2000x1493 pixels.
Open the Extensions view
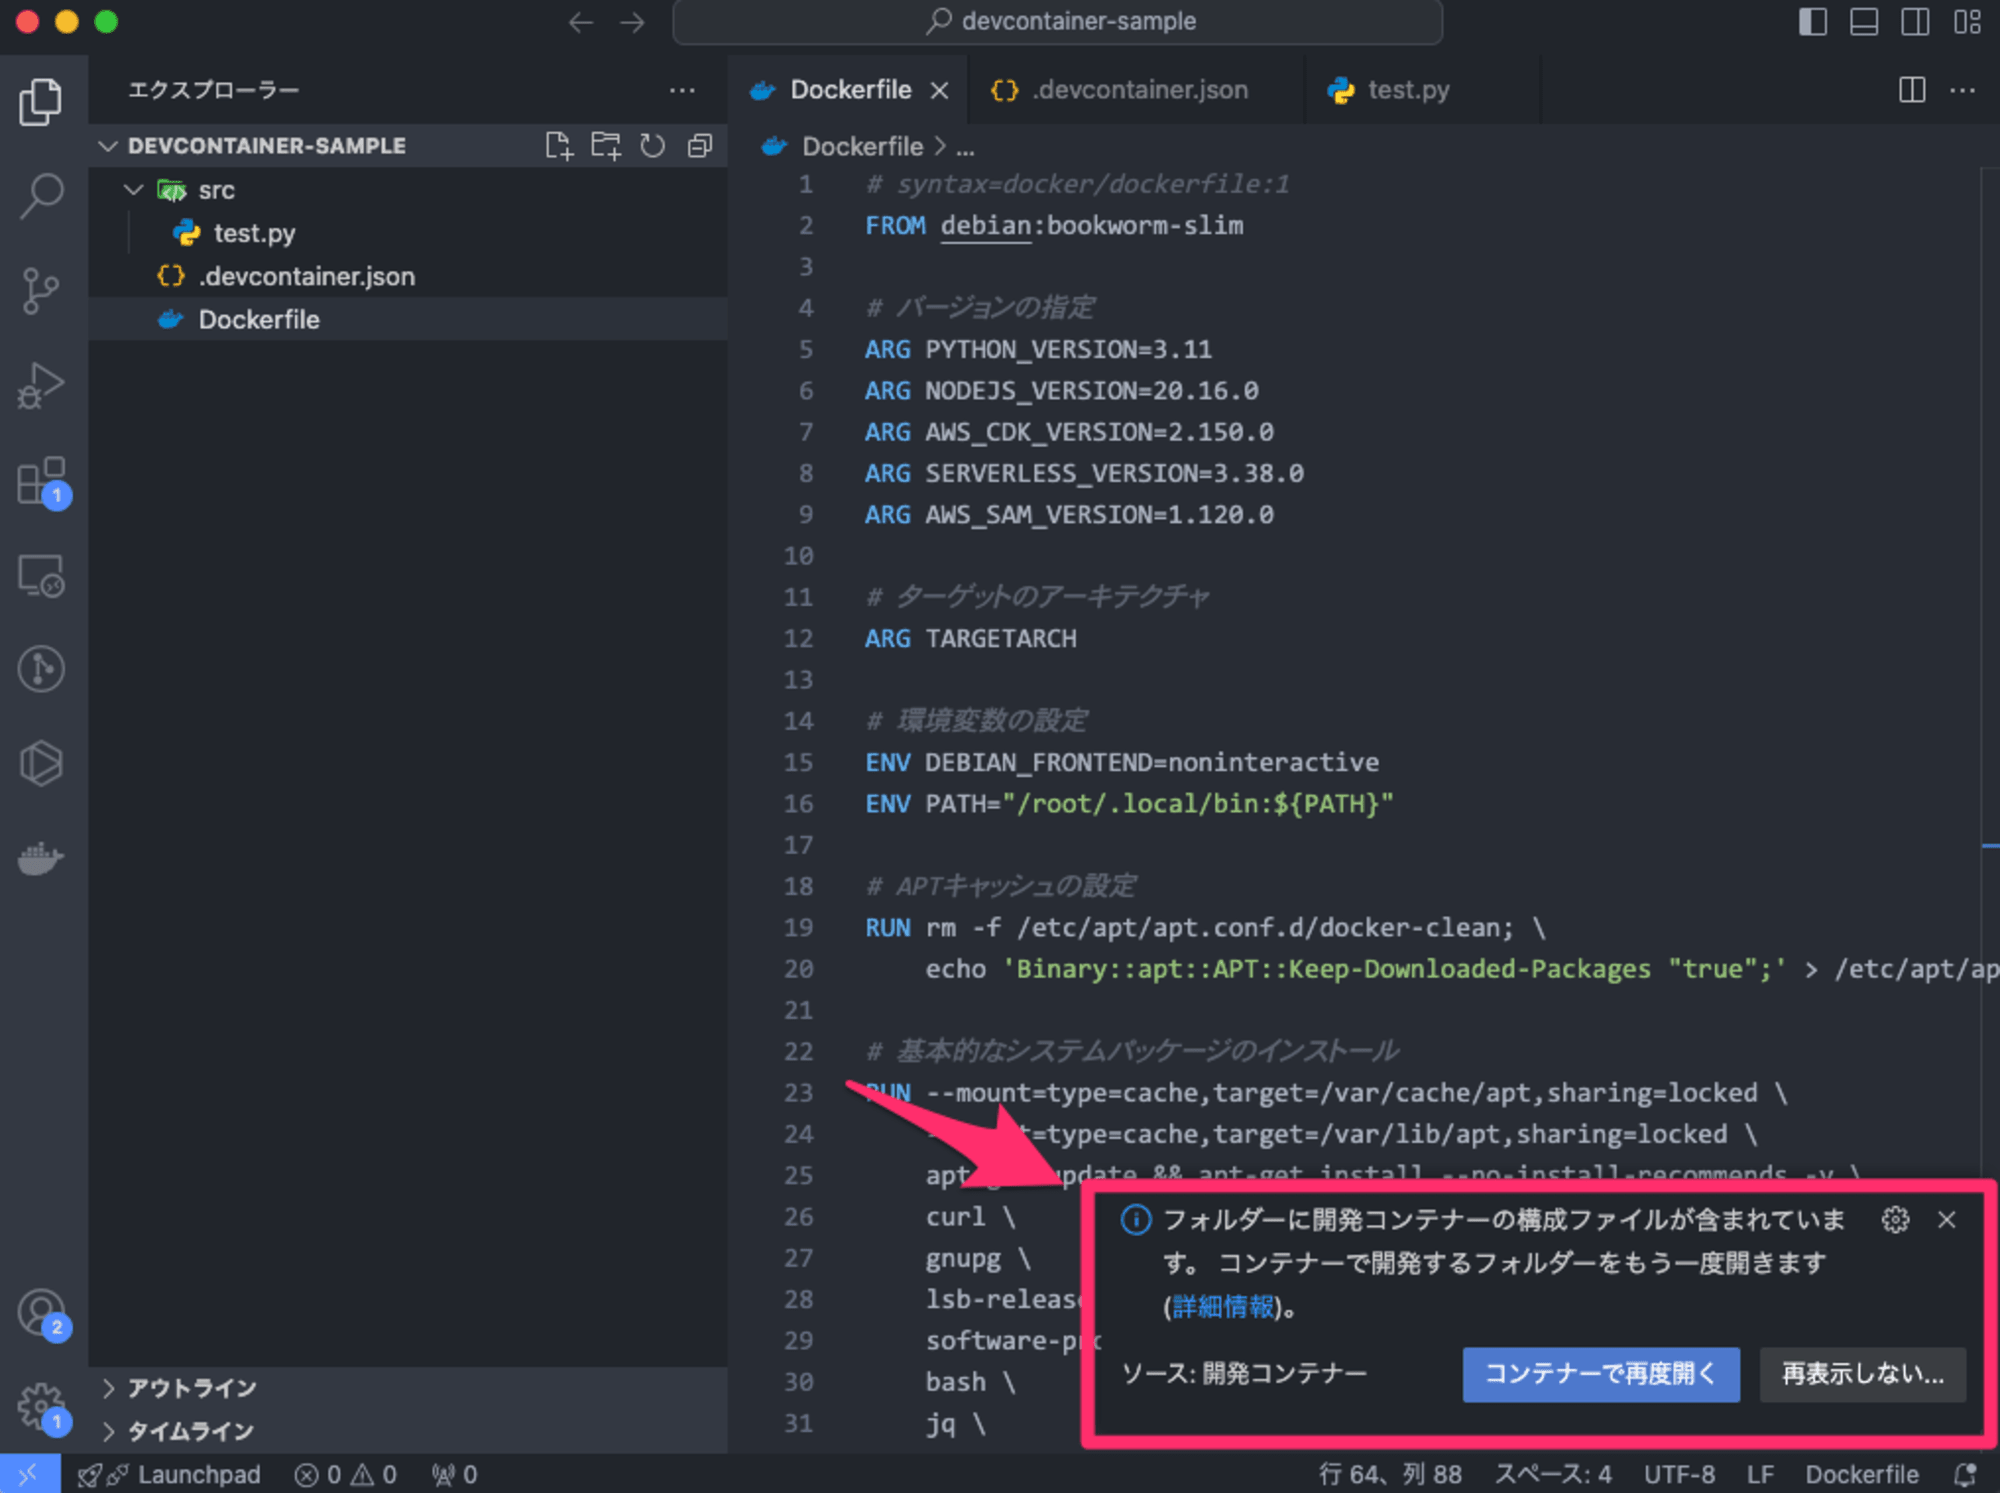pyautogui.click(x=41, y=481)
